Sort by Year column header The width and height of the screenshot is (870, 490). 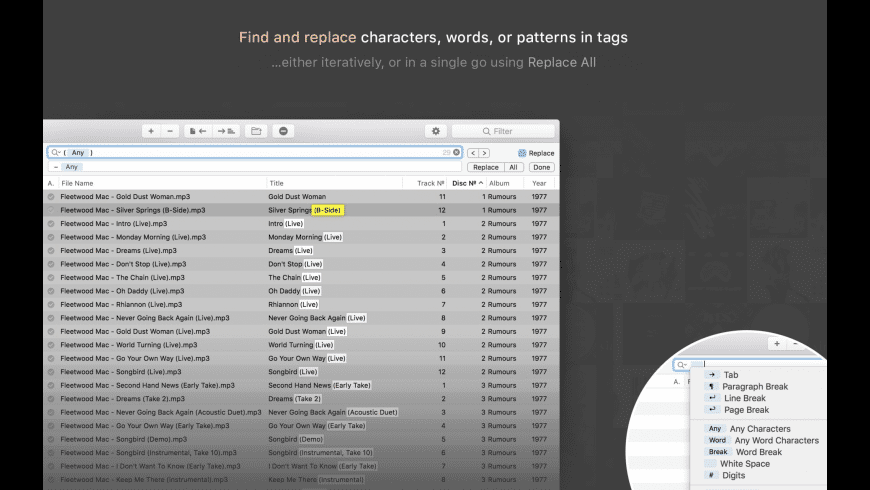click(x=539, y=183)
